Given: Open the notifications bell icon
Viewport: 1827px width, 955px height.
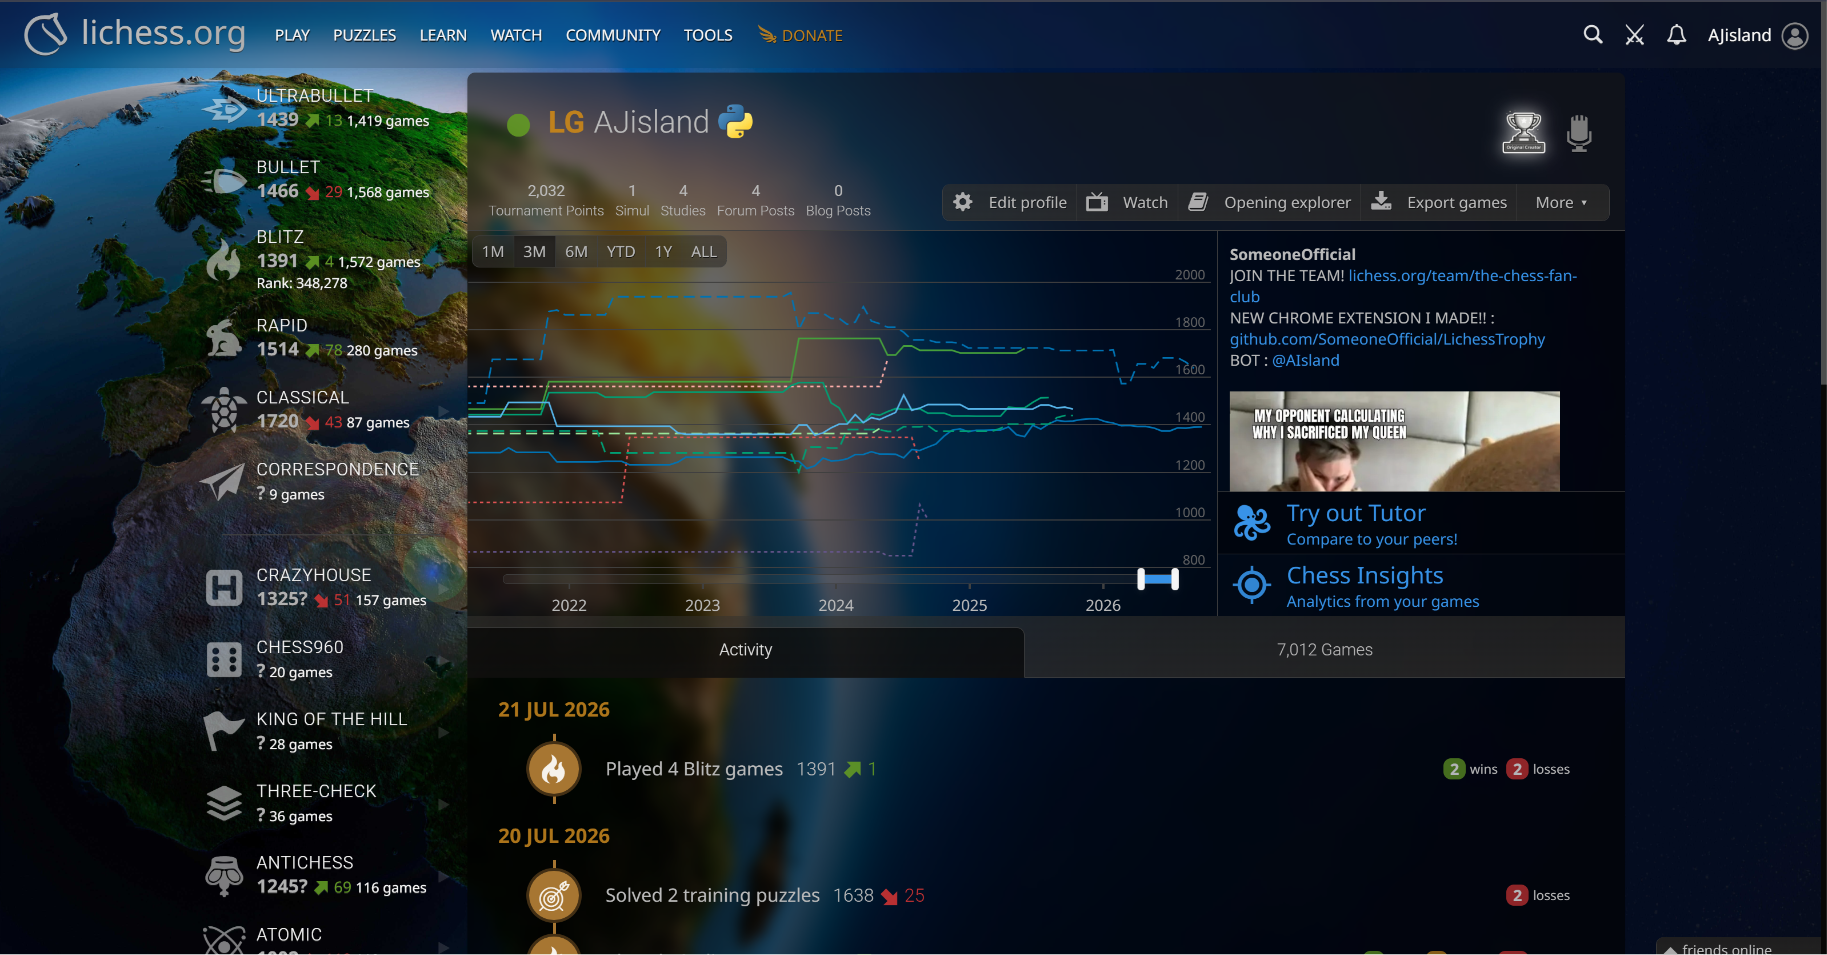Looking at the screenshot, I should [1677, 35].
